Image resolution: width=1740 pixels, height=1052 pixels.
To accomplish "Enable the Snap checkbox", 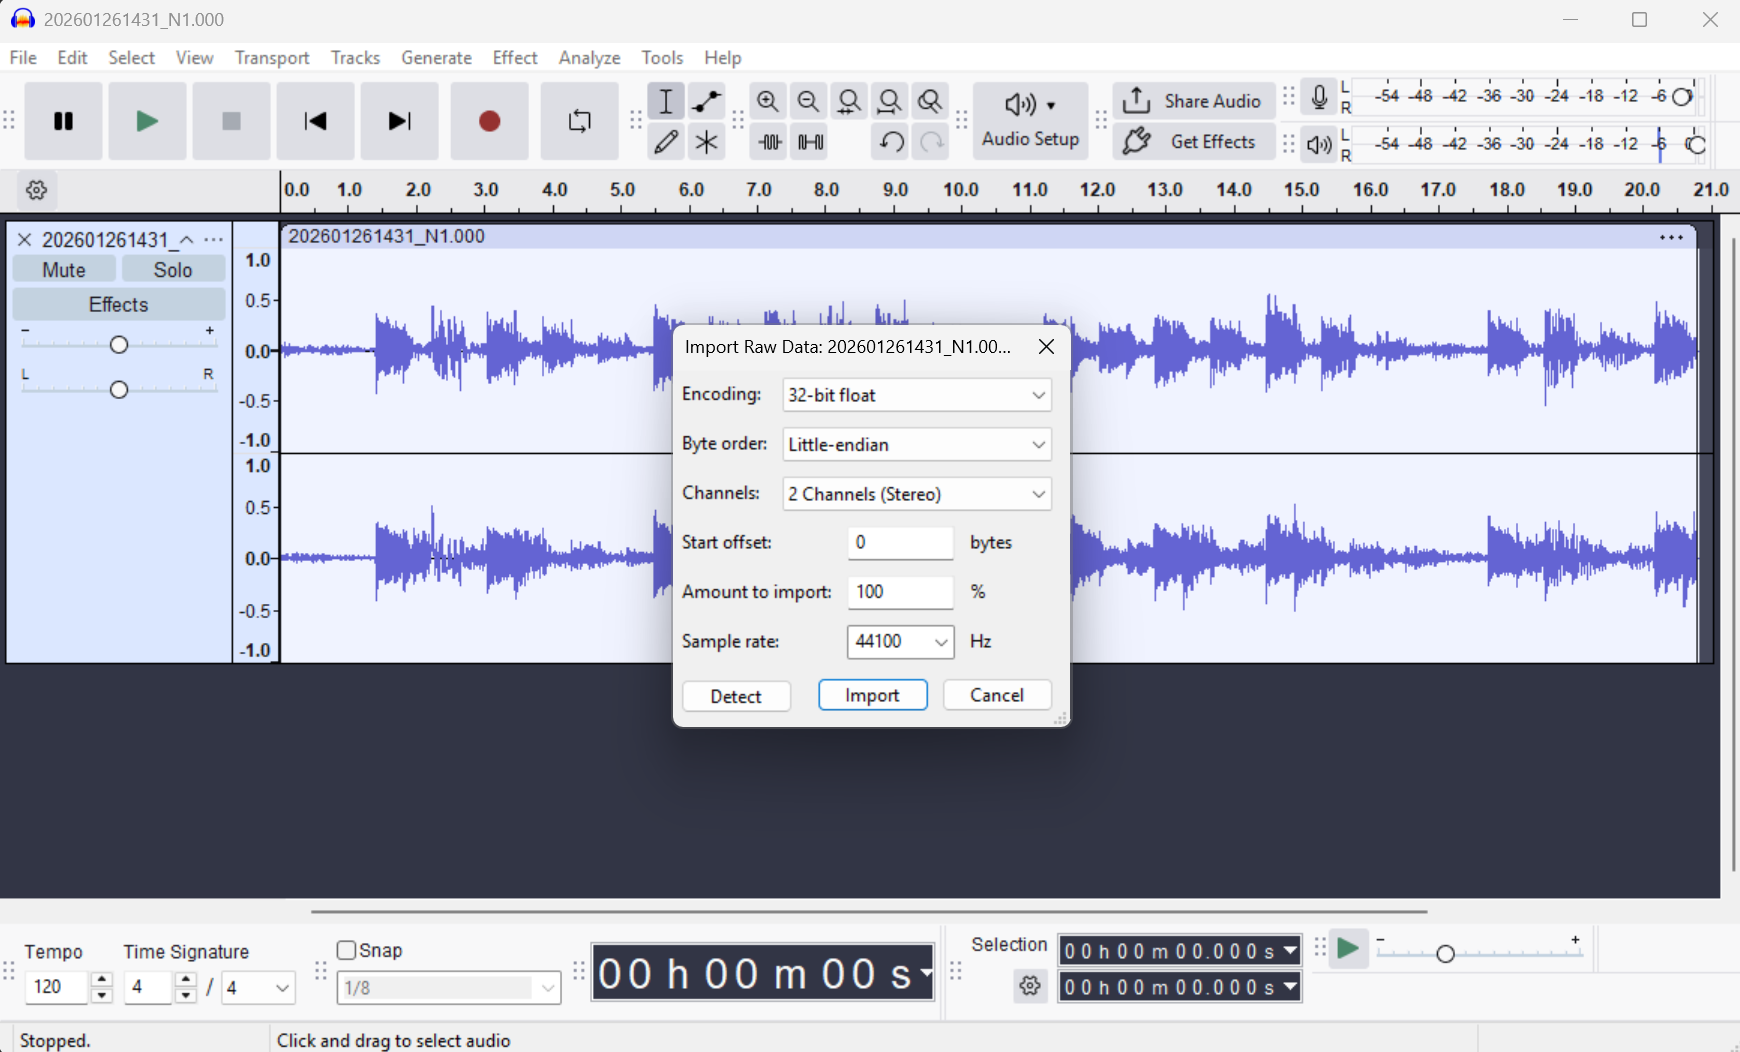I will [347, 950].
